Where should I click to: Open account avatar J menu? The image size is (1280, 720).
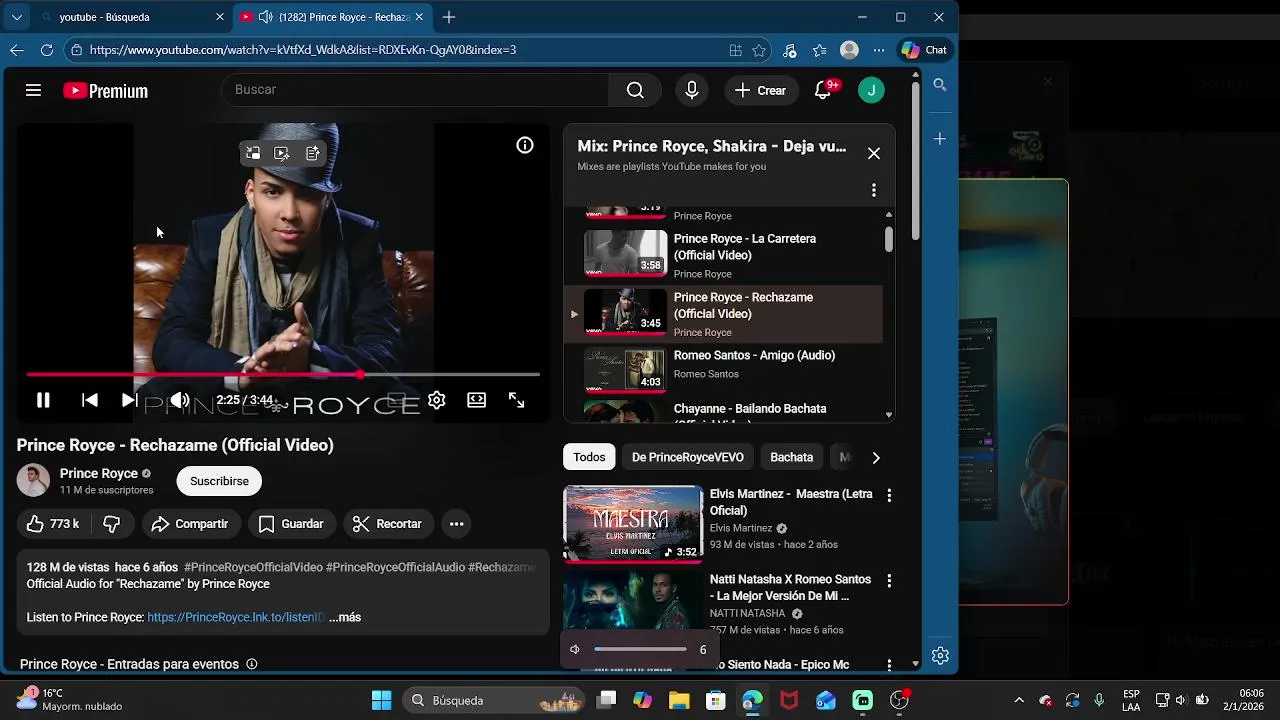(x=871, y=90)
